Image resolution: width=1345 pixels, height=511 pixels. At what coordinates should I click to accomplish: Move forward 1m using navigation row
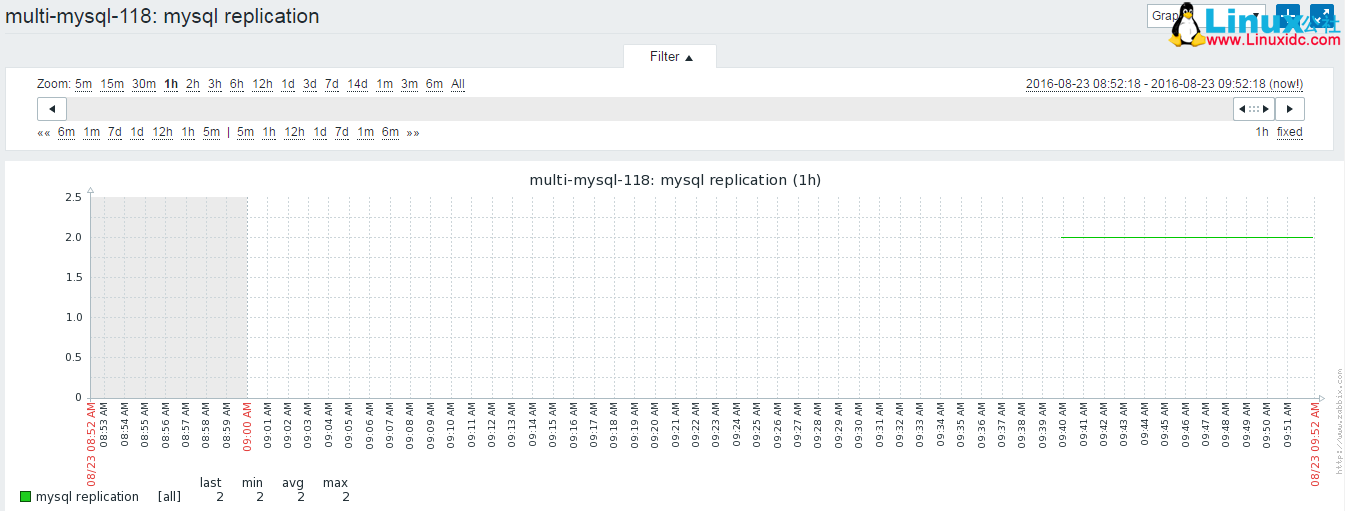pyautogui.click(x=366, y=132)
